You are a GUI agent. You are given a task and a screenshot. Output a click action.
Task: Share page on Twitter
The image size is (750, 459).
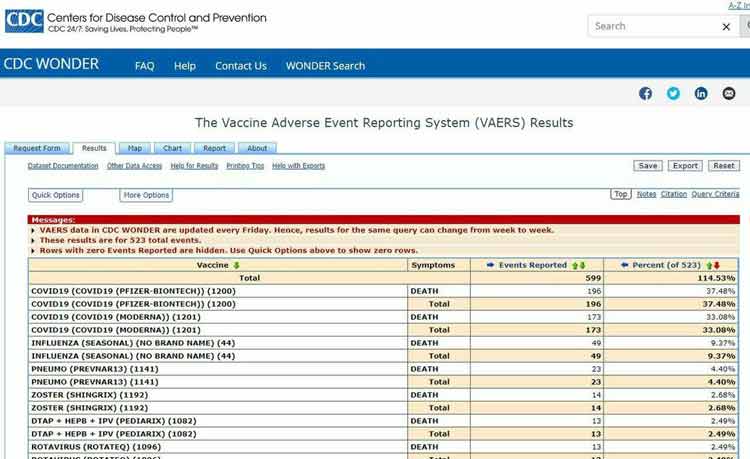coord(673,93)
